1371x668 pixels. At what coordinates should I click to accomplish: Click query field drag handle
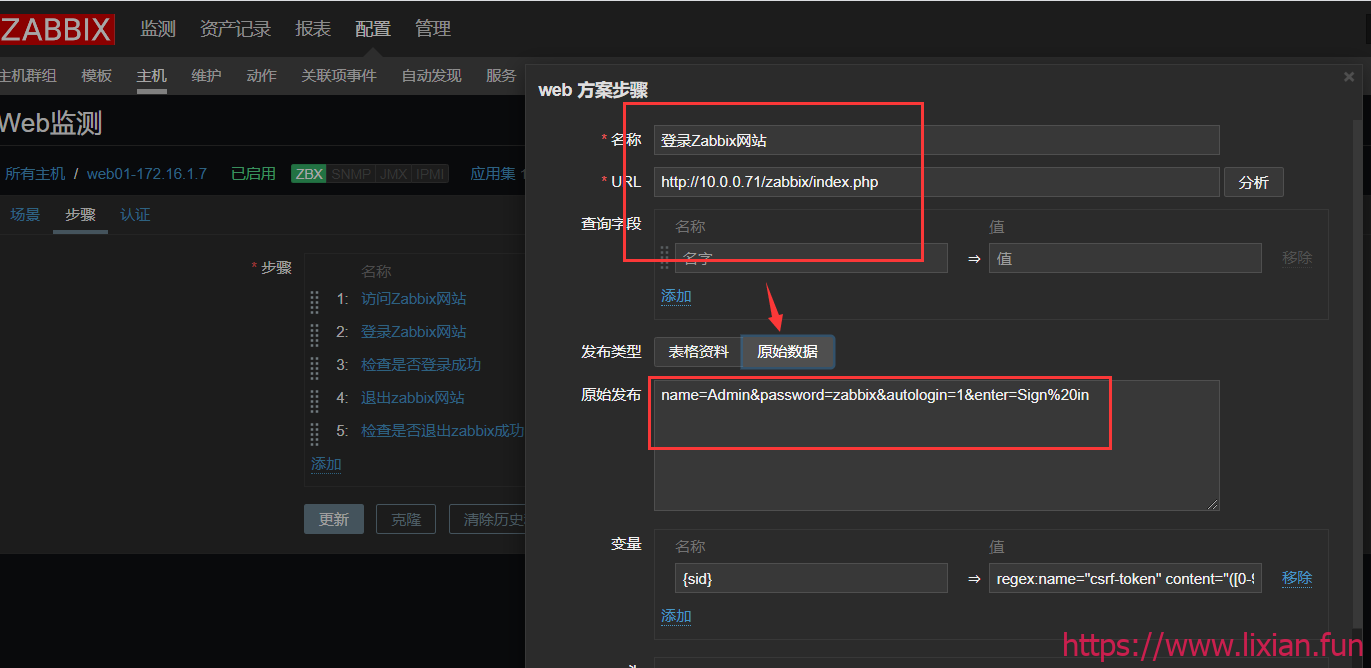(x=665, y=258)
